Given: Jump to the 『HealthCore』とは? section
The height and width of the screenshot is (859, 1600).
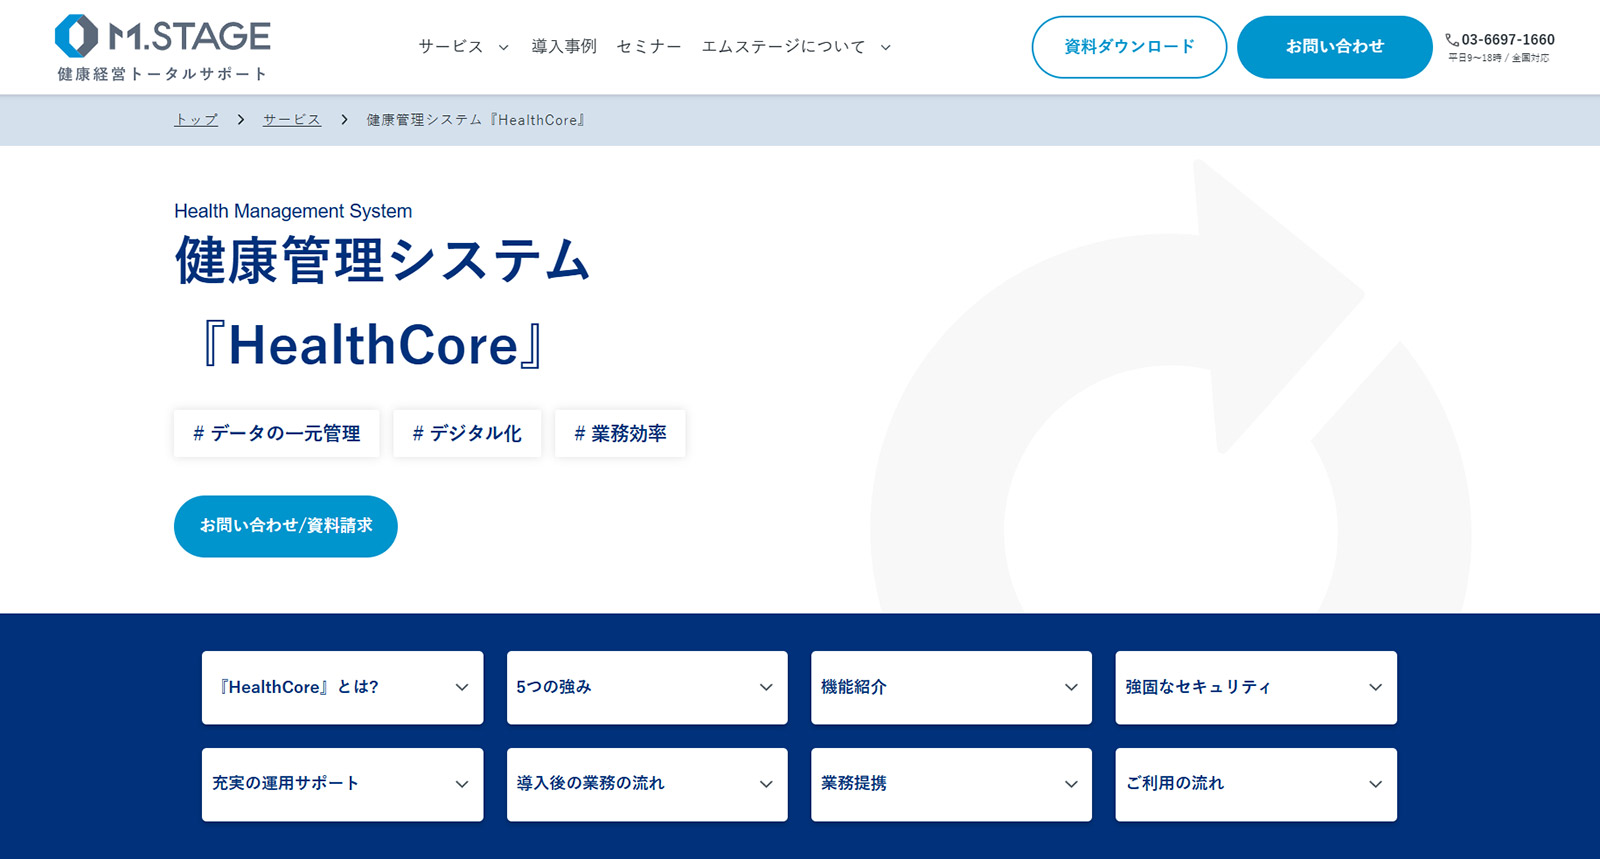Looking at the screenshot, I should [342, 688].
